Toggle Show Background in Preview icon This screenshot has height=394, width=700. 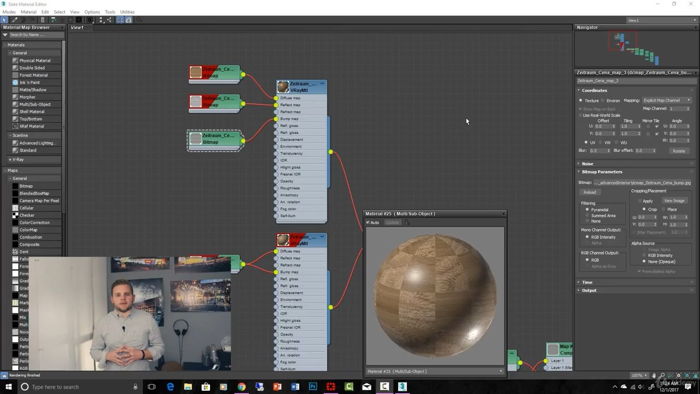click(x=79, y=20)
